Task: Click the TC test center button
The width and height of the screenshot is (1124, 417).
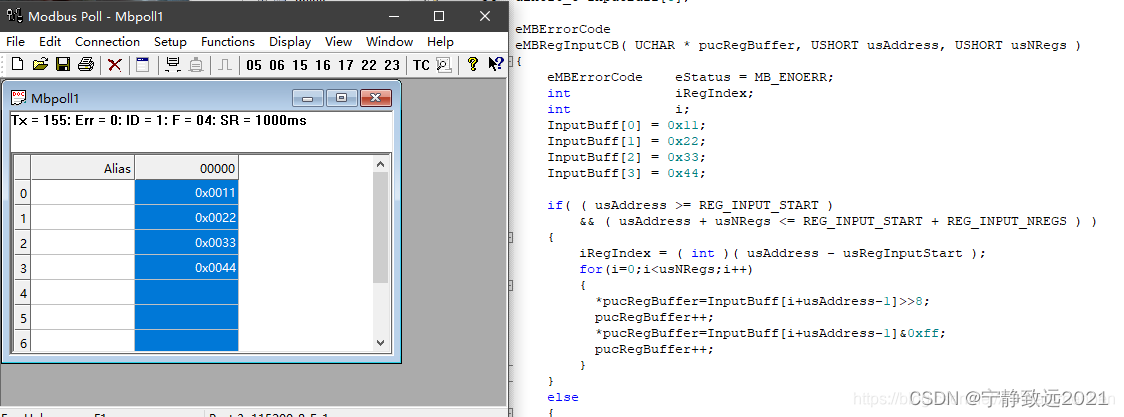Action: (x=421, y=65)
